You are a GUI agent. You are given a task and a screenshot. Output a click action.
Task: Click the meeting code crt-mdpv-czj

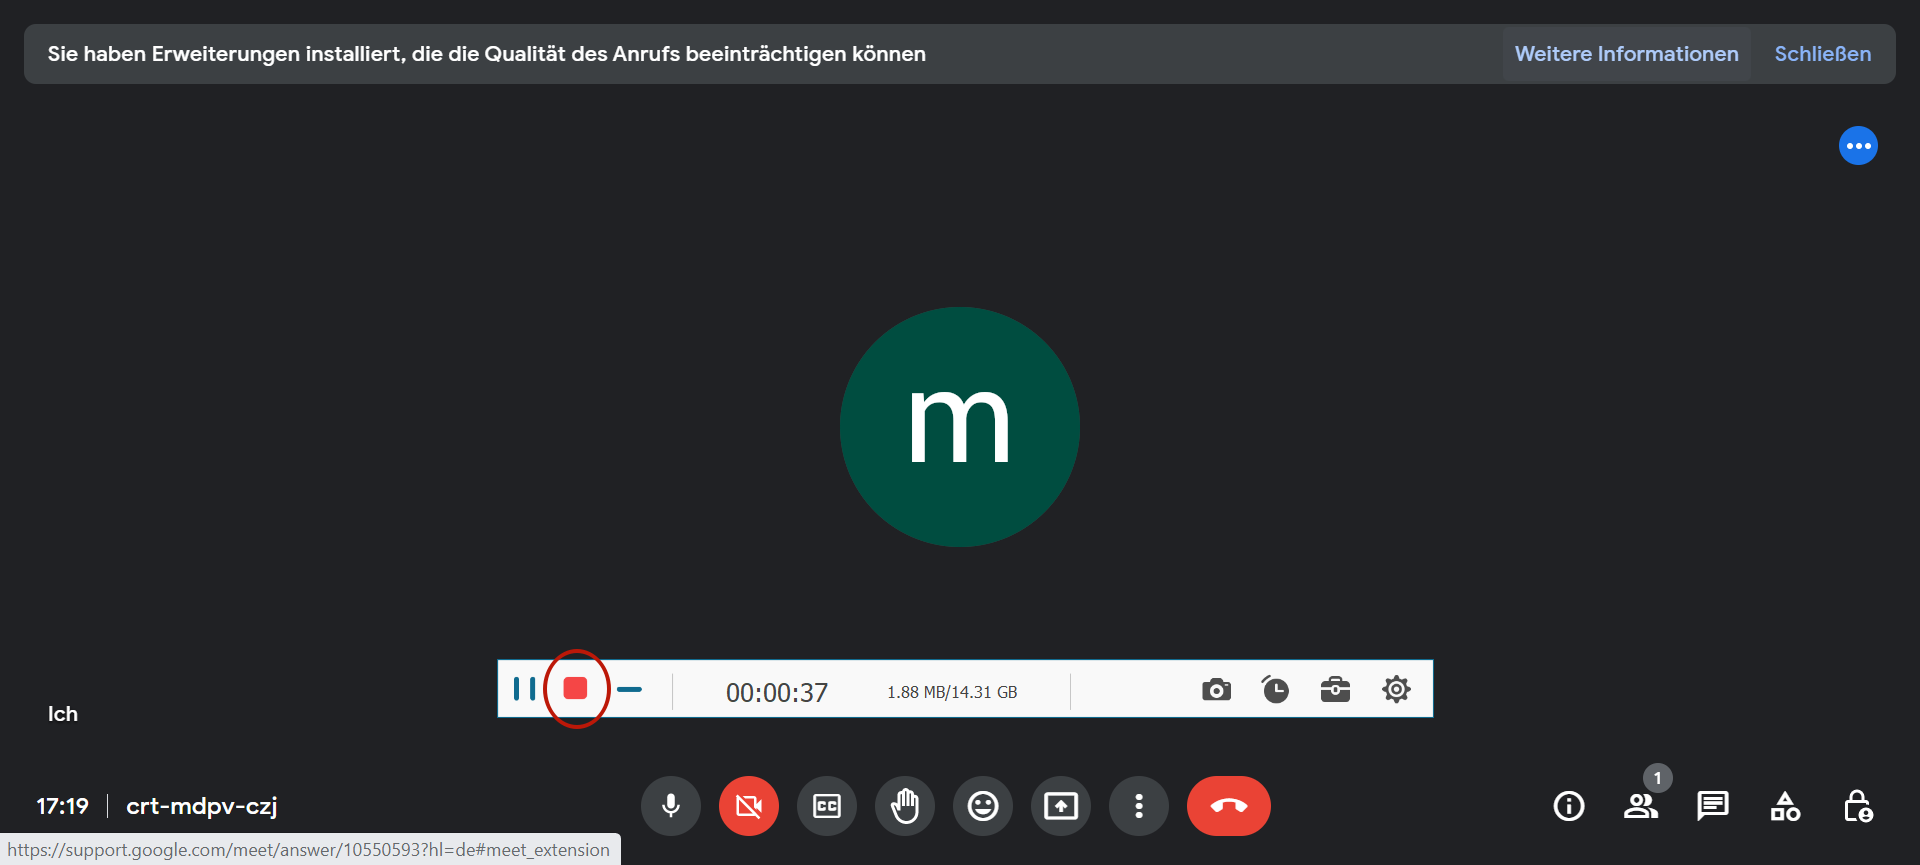click(x=202, y=806)
